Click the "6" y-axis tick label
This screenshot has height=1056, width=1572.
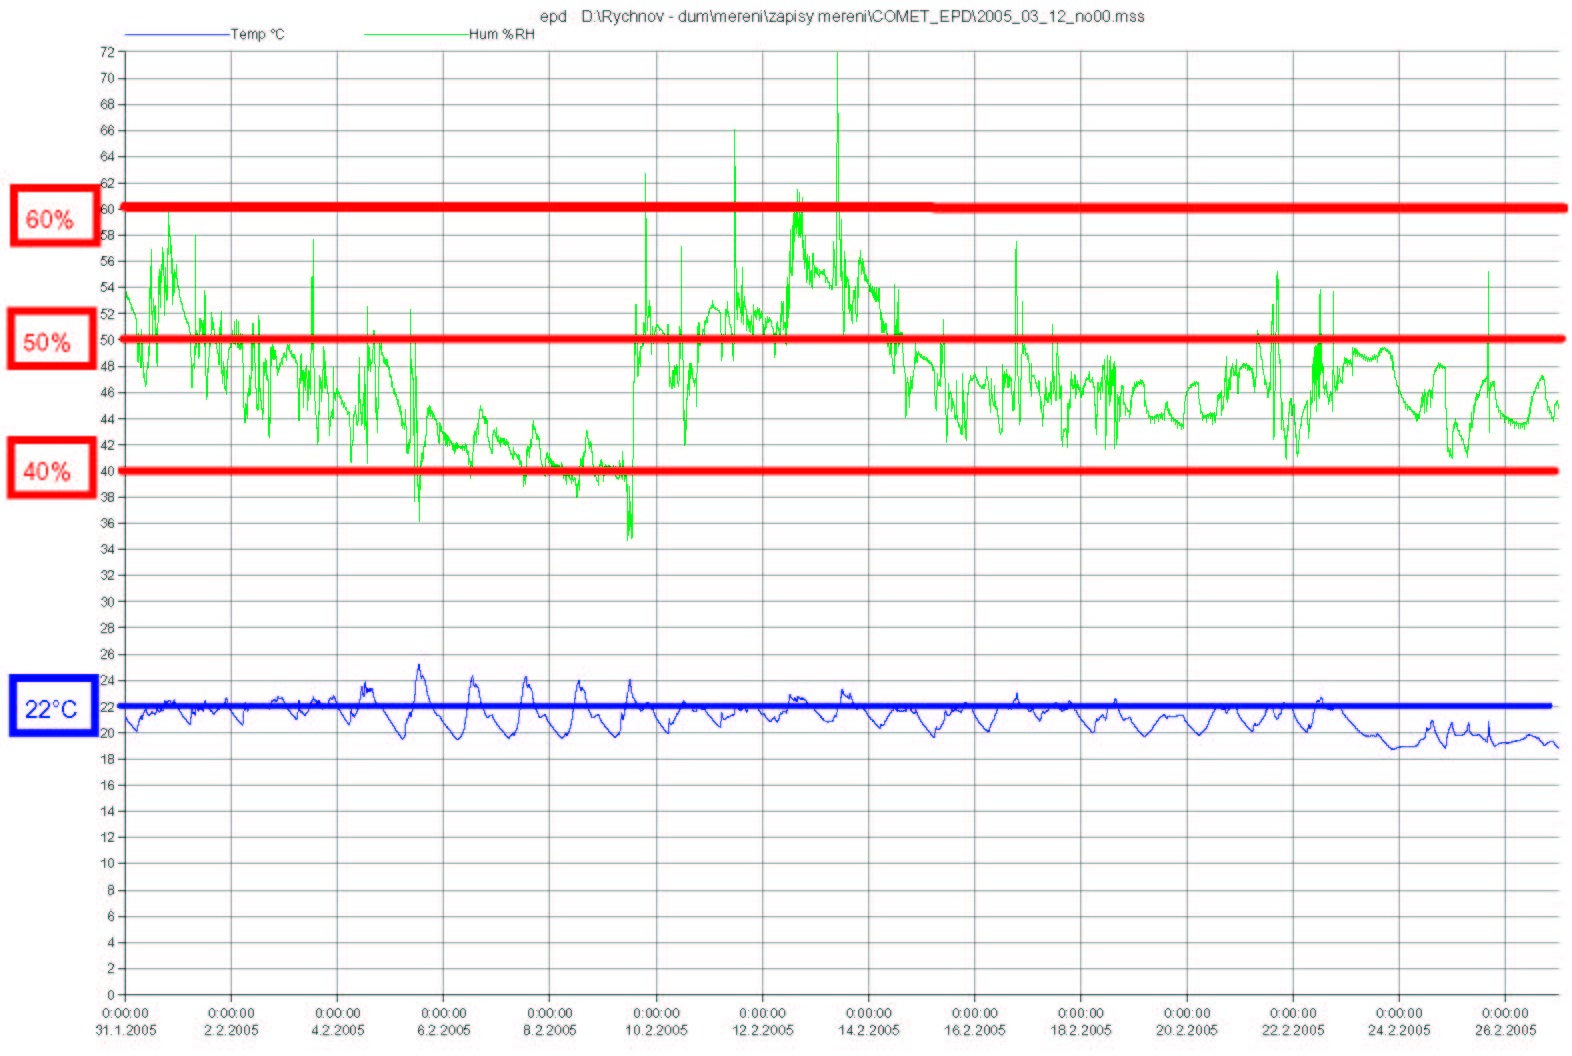coord(111,916)
